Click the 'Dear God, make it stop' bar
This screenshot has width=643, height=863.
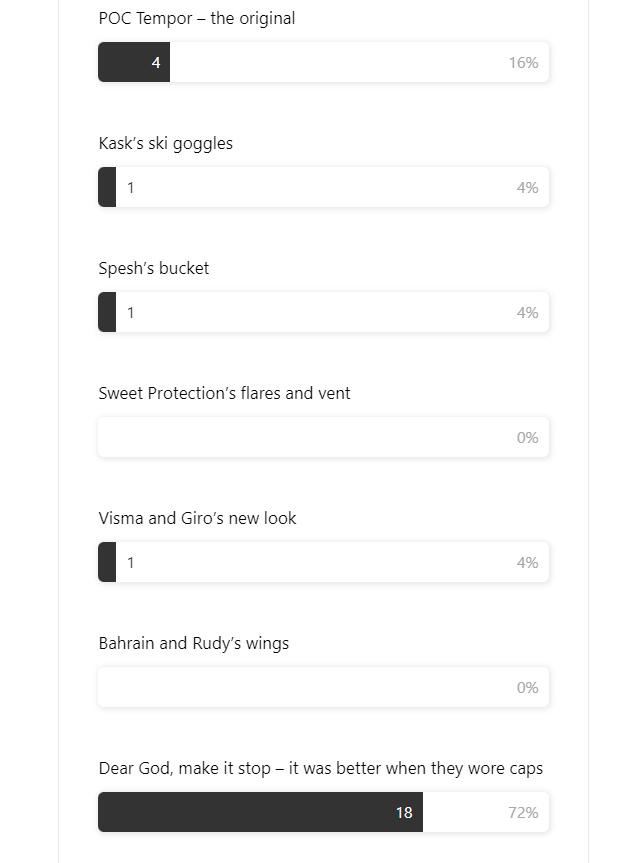[324, 812]
